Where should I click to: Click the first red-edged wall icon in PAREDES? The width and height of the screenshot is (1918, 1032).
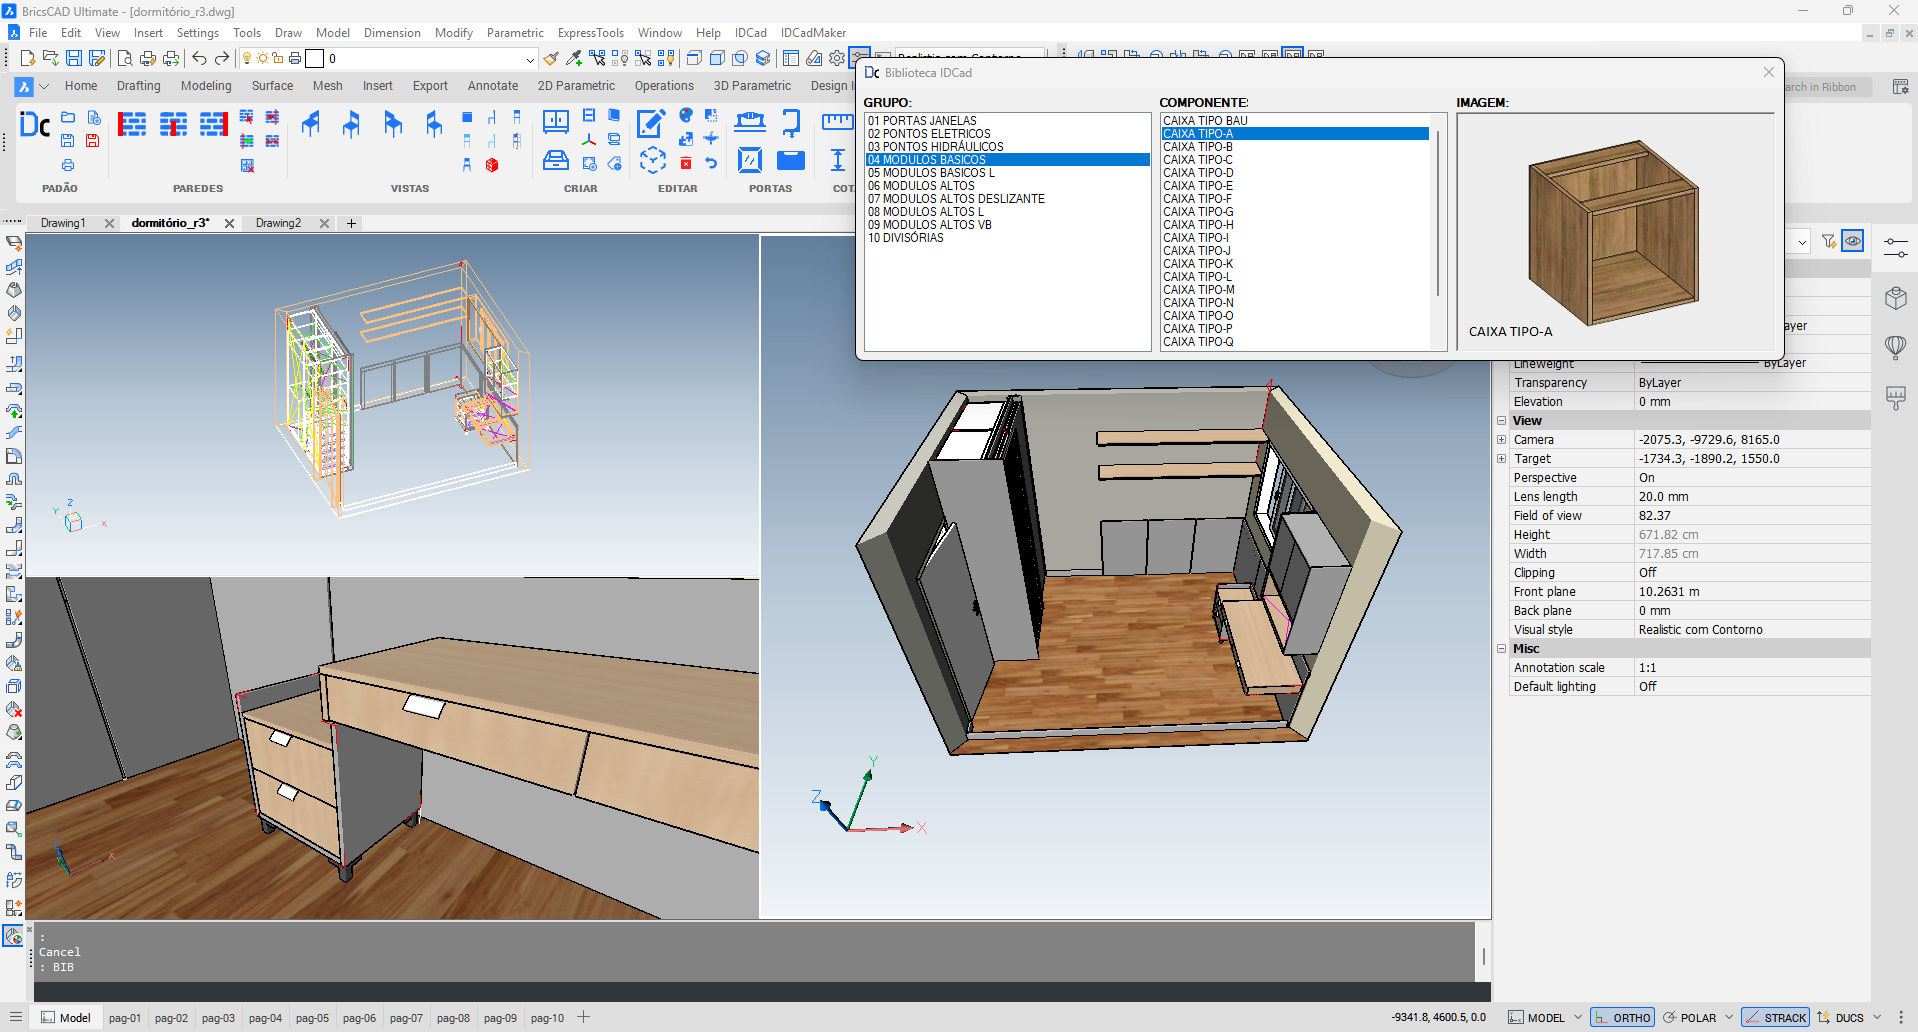point(132,124)
